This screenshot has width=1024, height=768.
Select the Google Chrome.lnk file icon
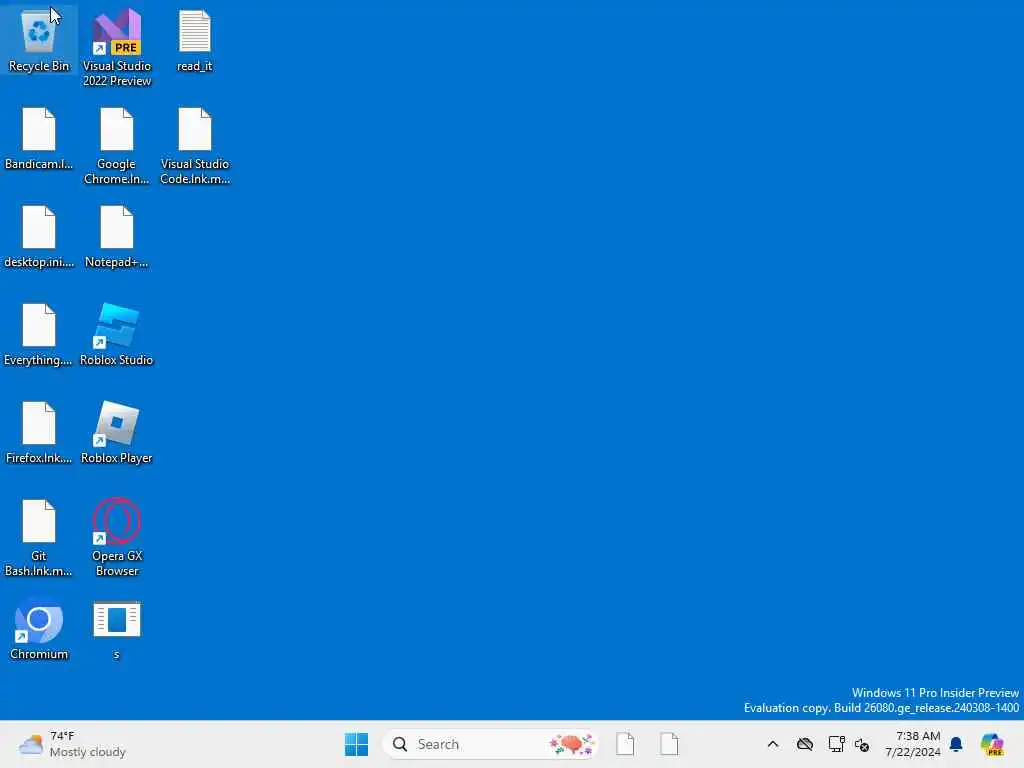click(x=117, y=145)
